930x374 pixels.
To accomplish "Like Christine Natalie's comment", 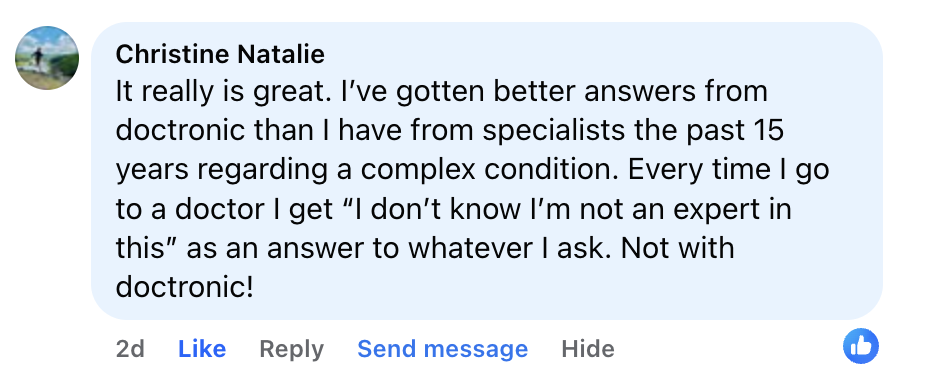I will (x=202, y=349).
